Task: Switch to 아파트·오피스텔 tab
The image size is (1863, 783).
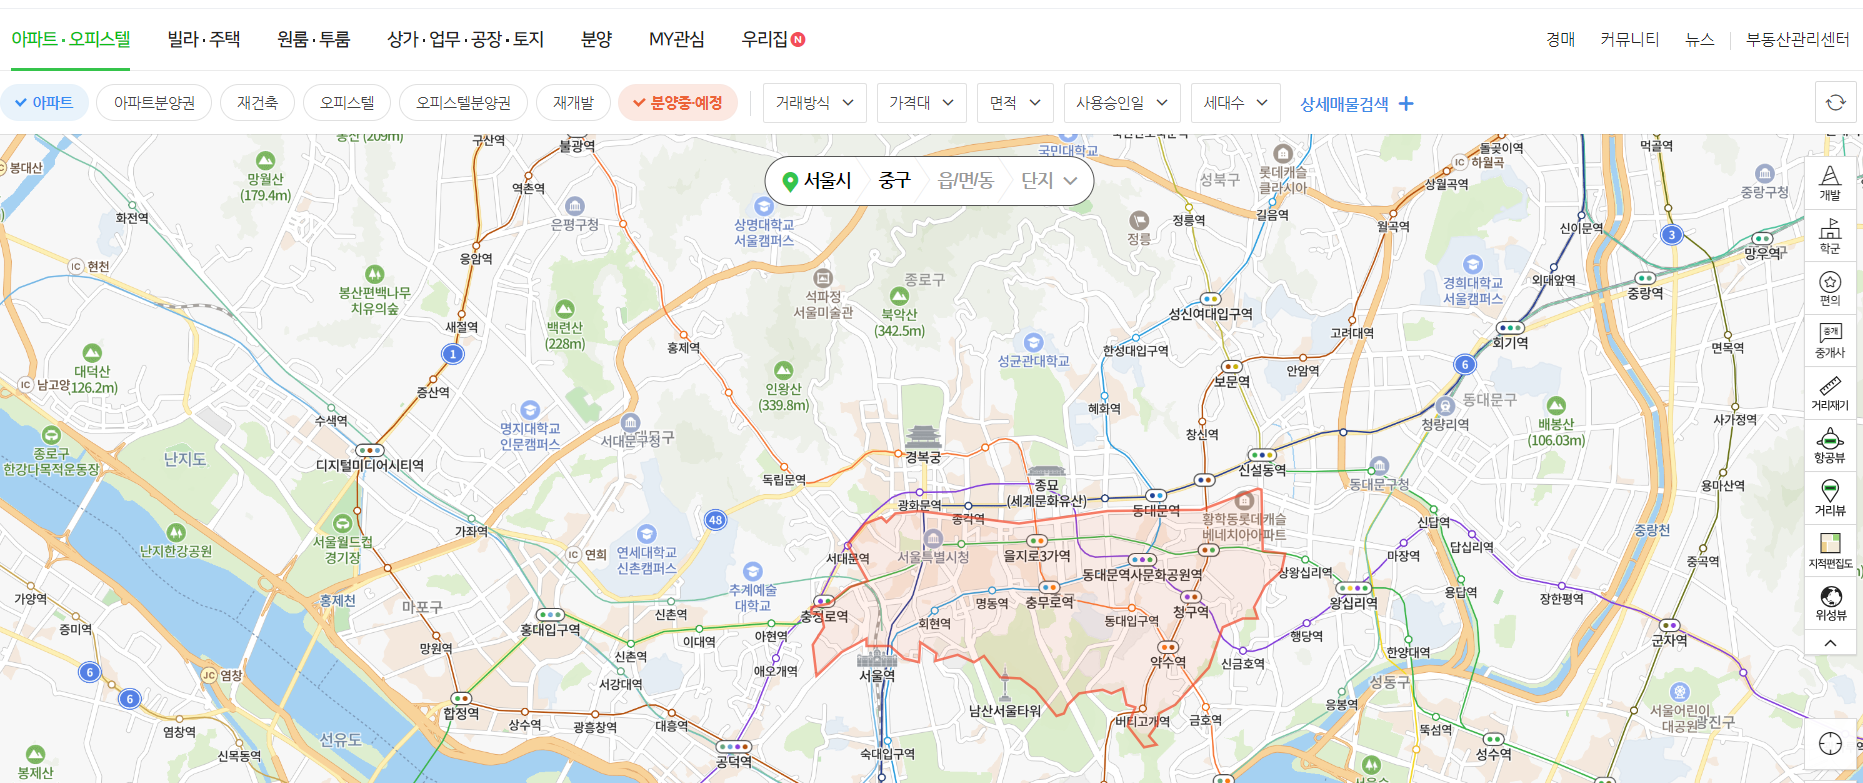Action: (x=71, y=39)
